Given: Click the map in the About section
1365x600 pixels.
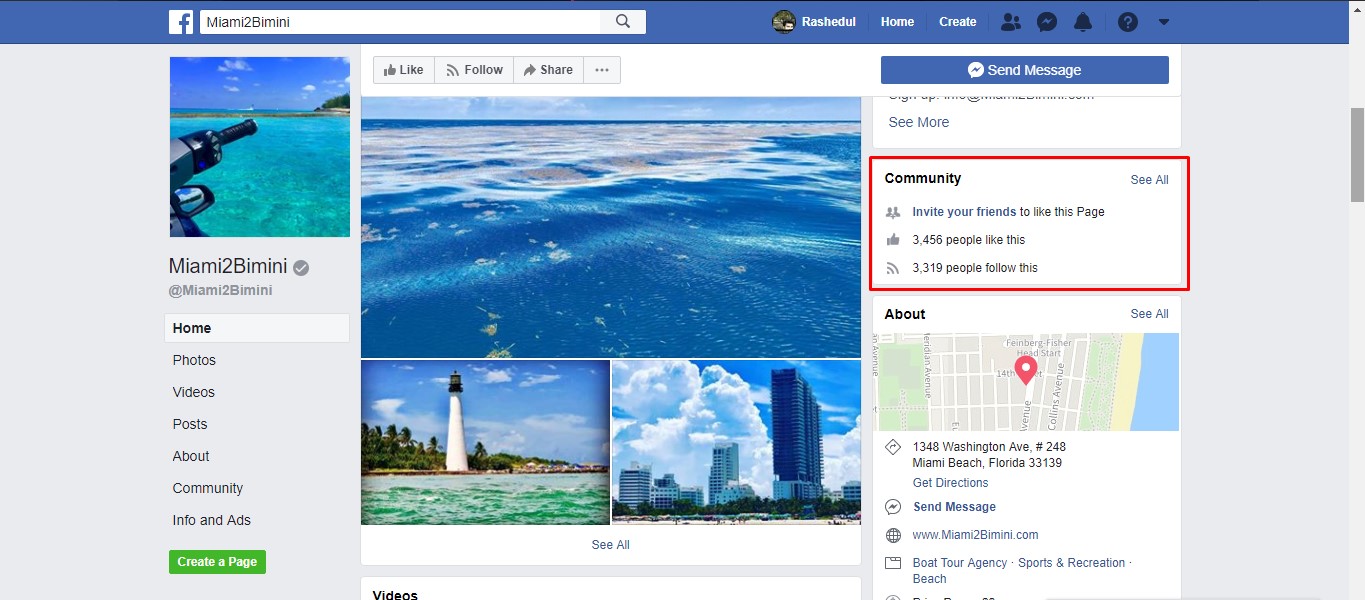Looking at the screenshot, I should pos(1027,382).
